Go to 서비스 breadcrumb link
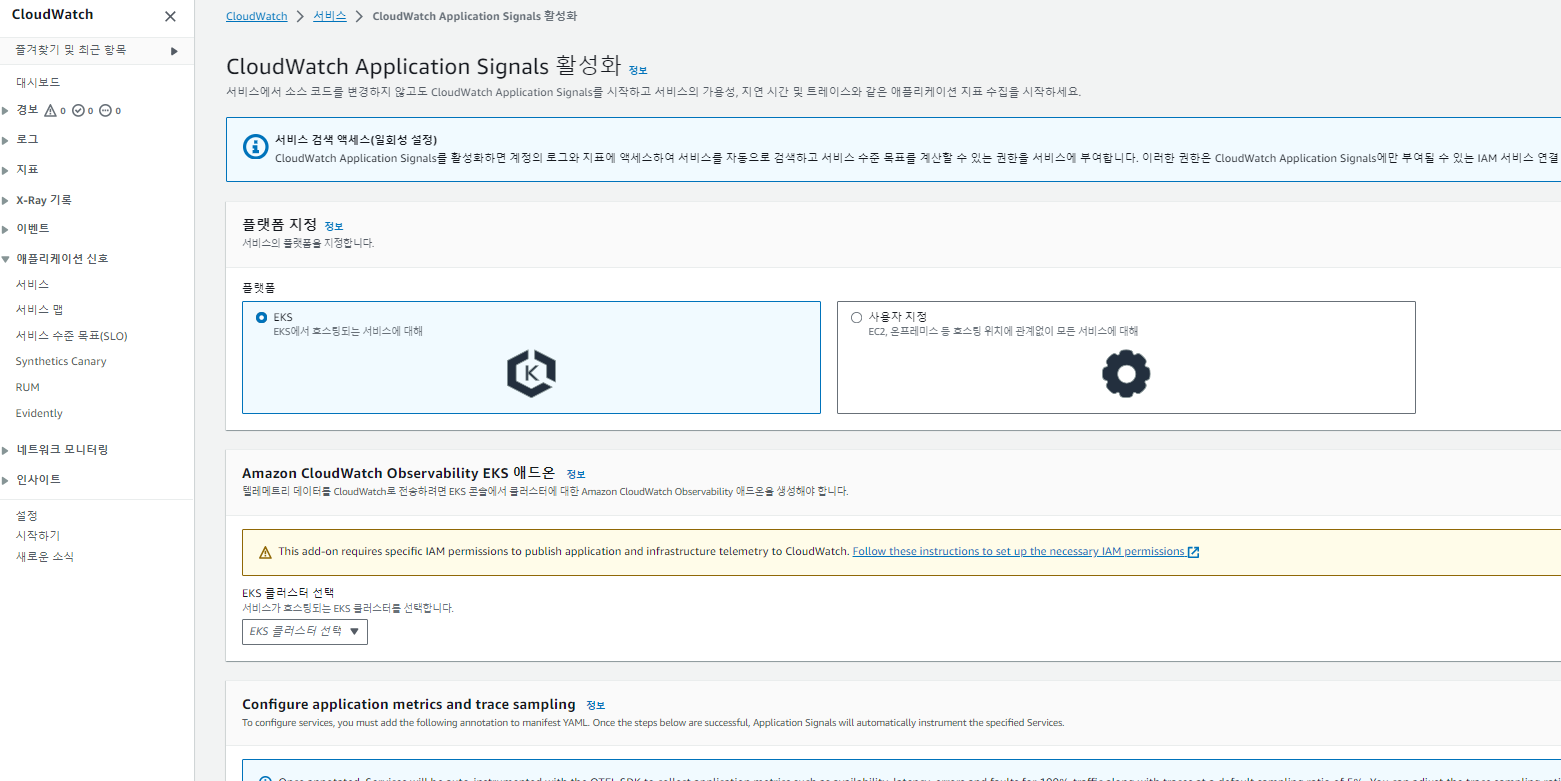This screenshot has width=1561, height=781. [330, 17]
